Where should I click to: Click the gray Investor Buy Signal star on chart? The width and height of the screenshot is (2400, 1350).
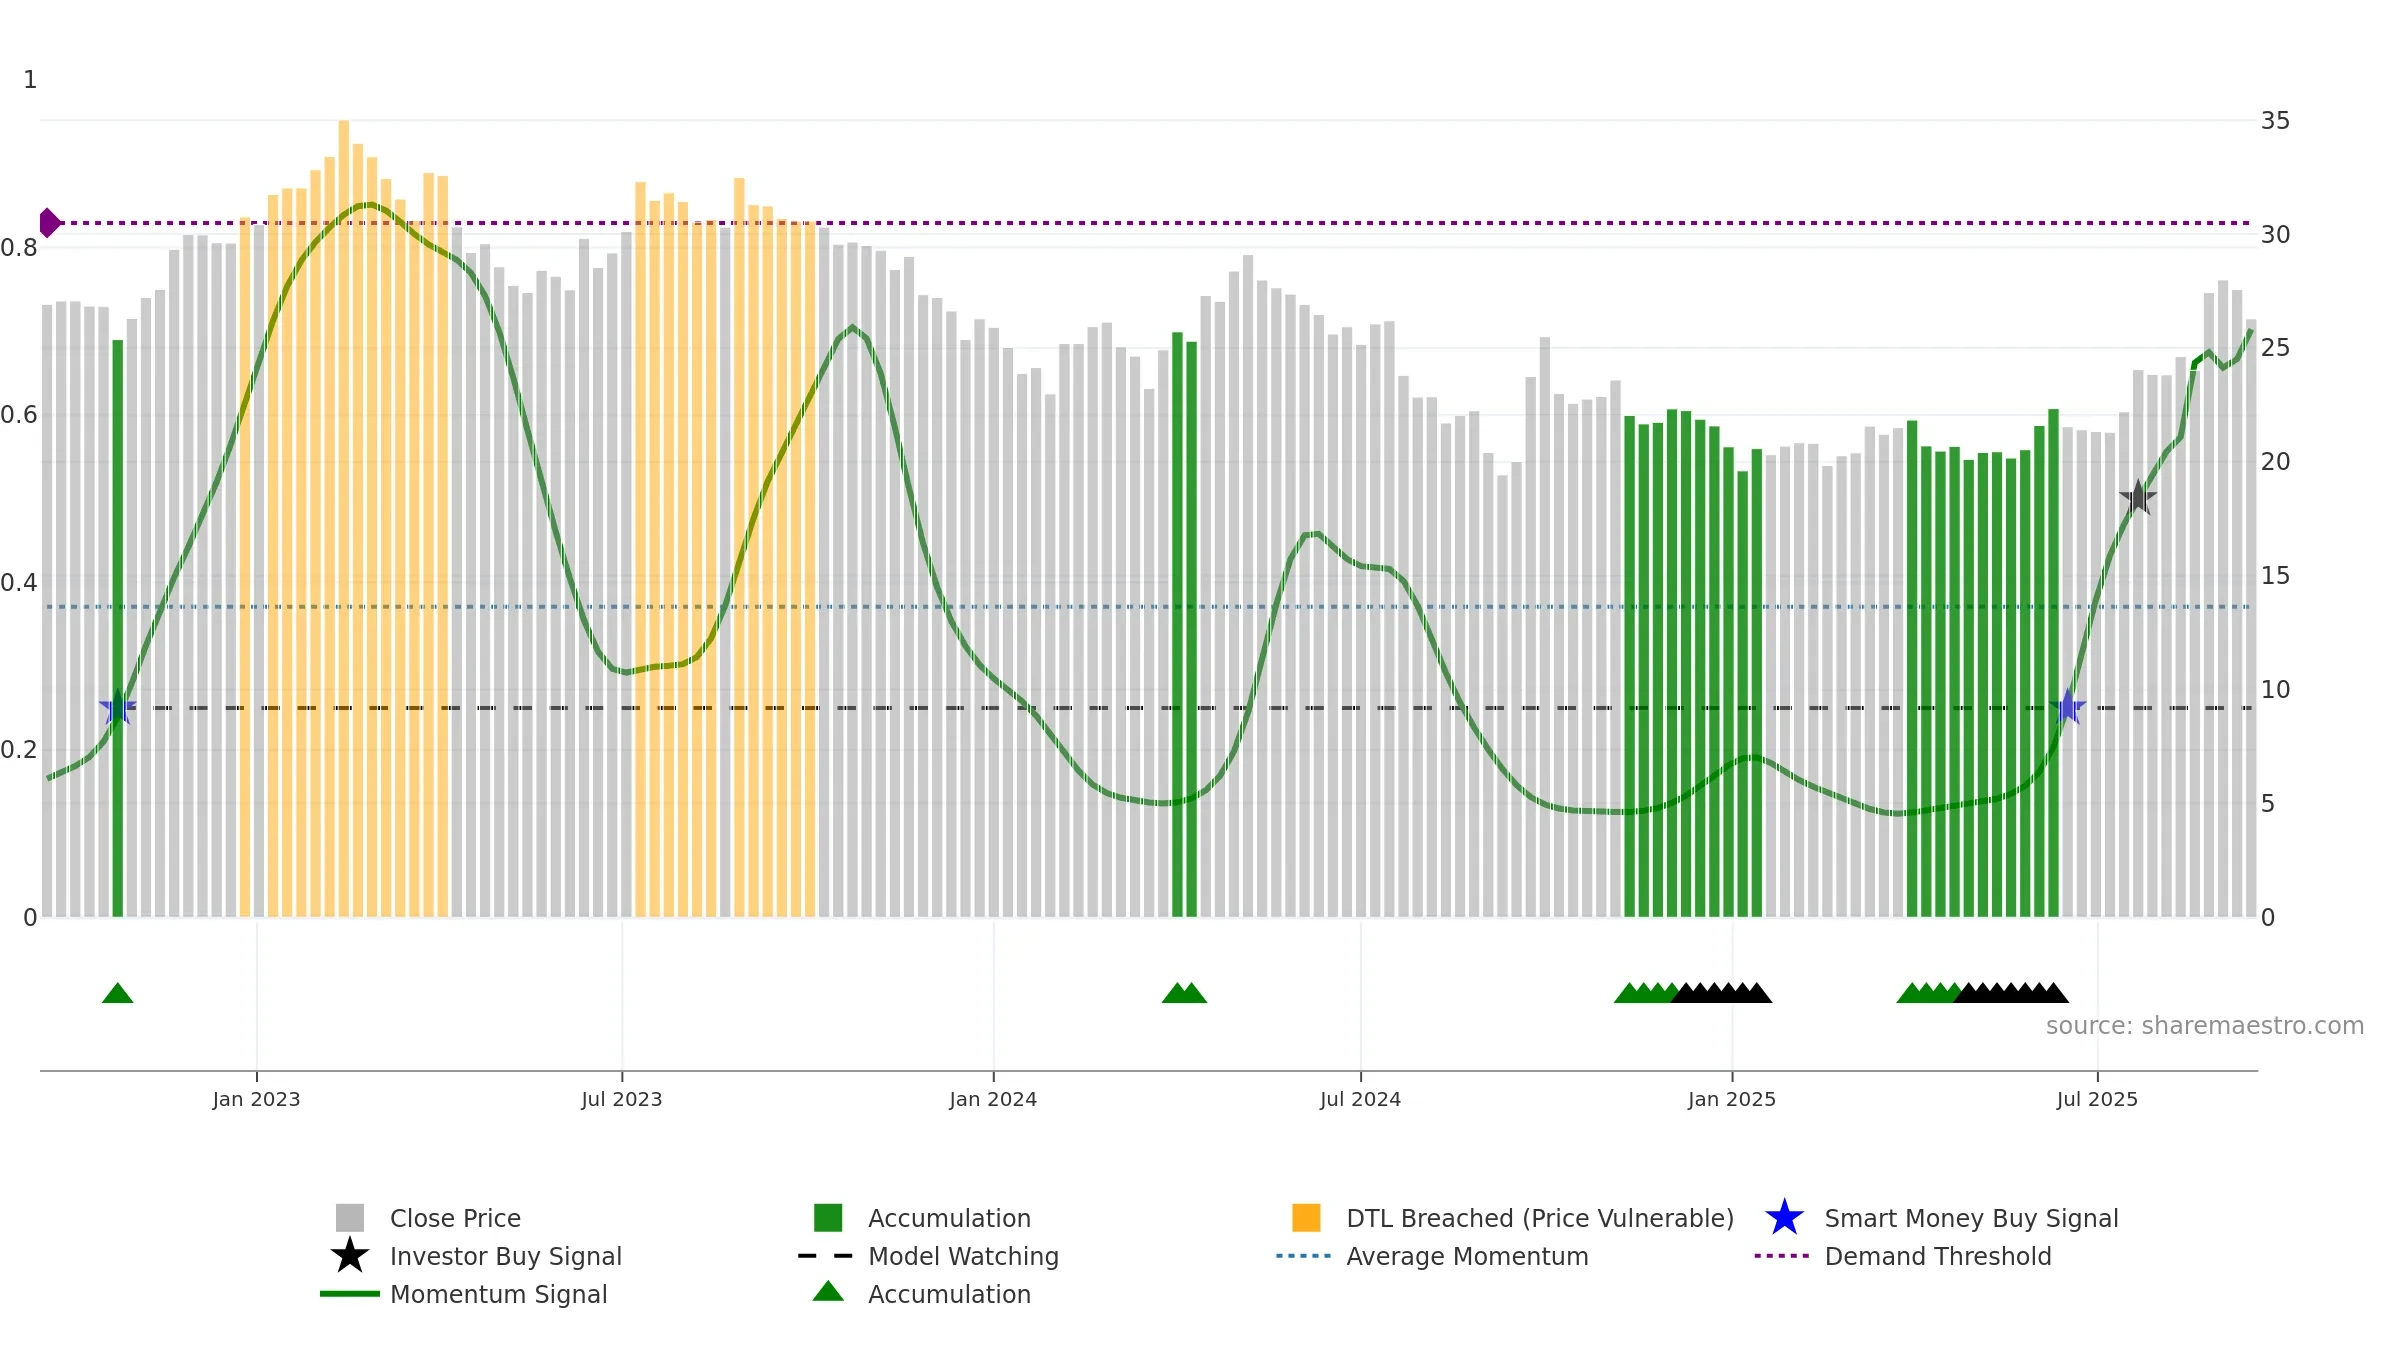2138,497
